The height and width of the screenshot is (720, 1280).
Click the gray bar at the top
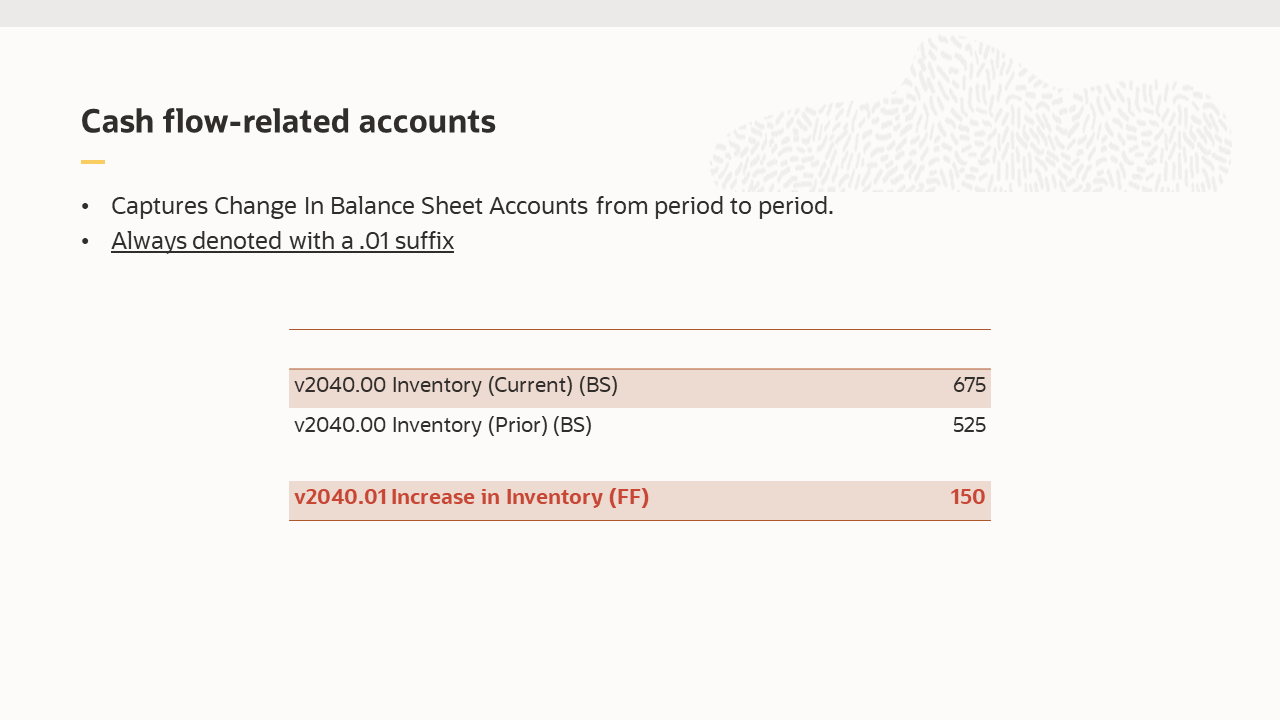click(640, 13)
